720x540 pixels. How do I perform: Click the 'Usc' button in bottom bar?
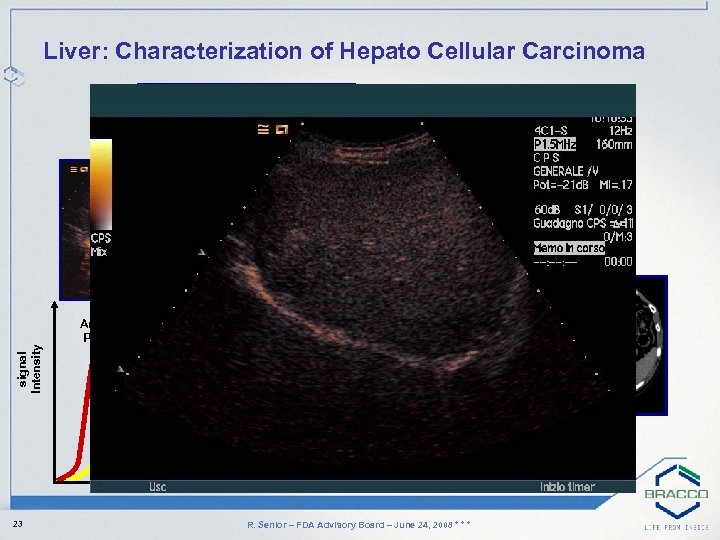pyautogui.click(x=158, y=486)
